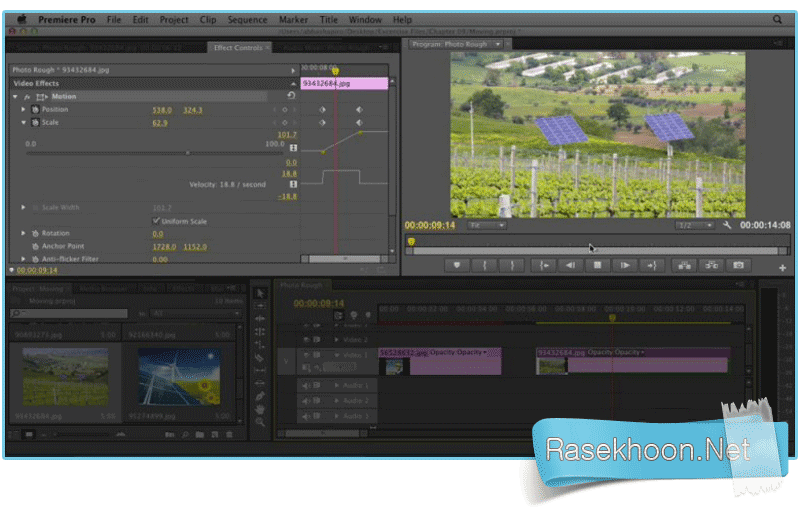Toggle Position animation stopwatch
This screenshot has height=509, width=800.
tap(35, 109)
